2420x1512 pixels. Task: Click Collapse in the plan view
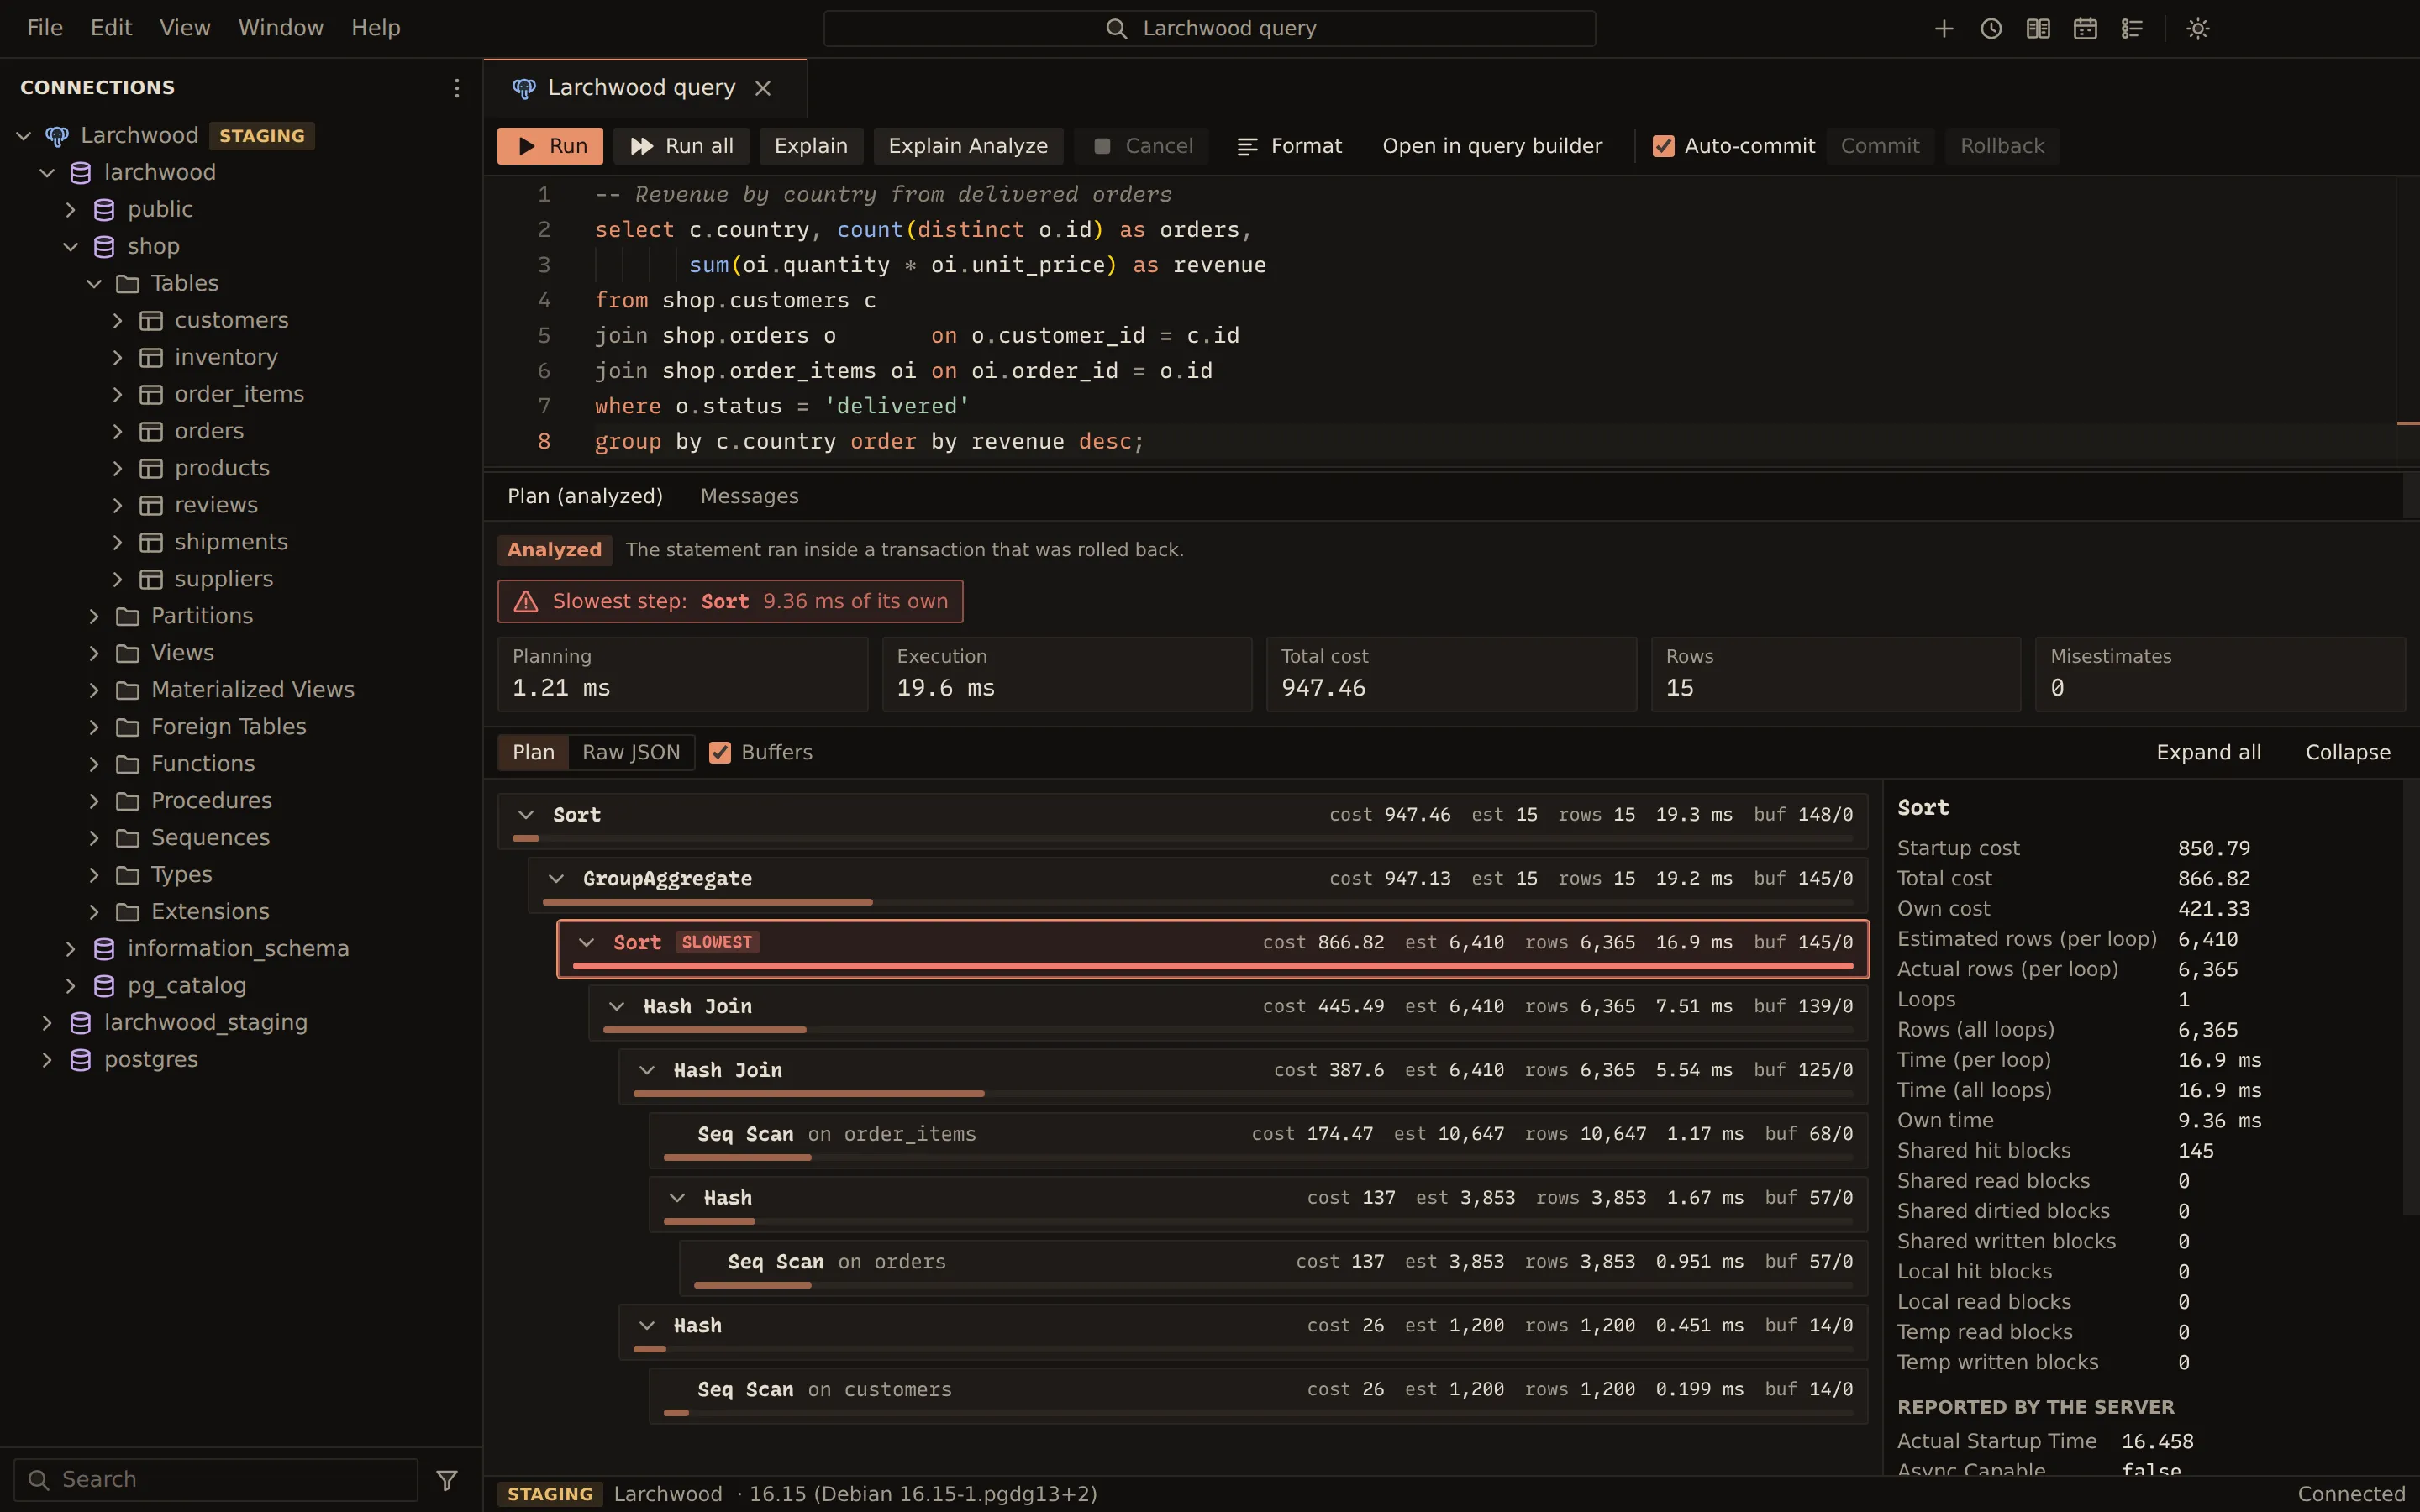2347,752
